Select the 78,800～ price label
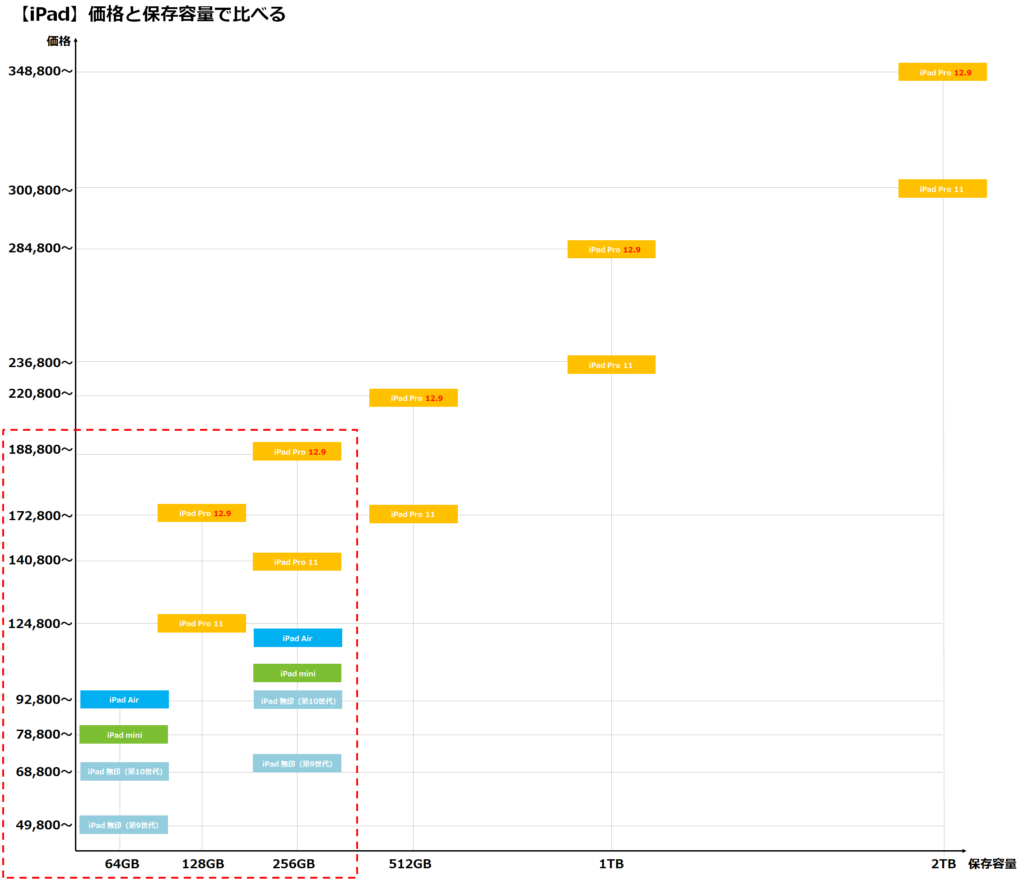This screenshot has width=1024, height=880. coord(44,734)
